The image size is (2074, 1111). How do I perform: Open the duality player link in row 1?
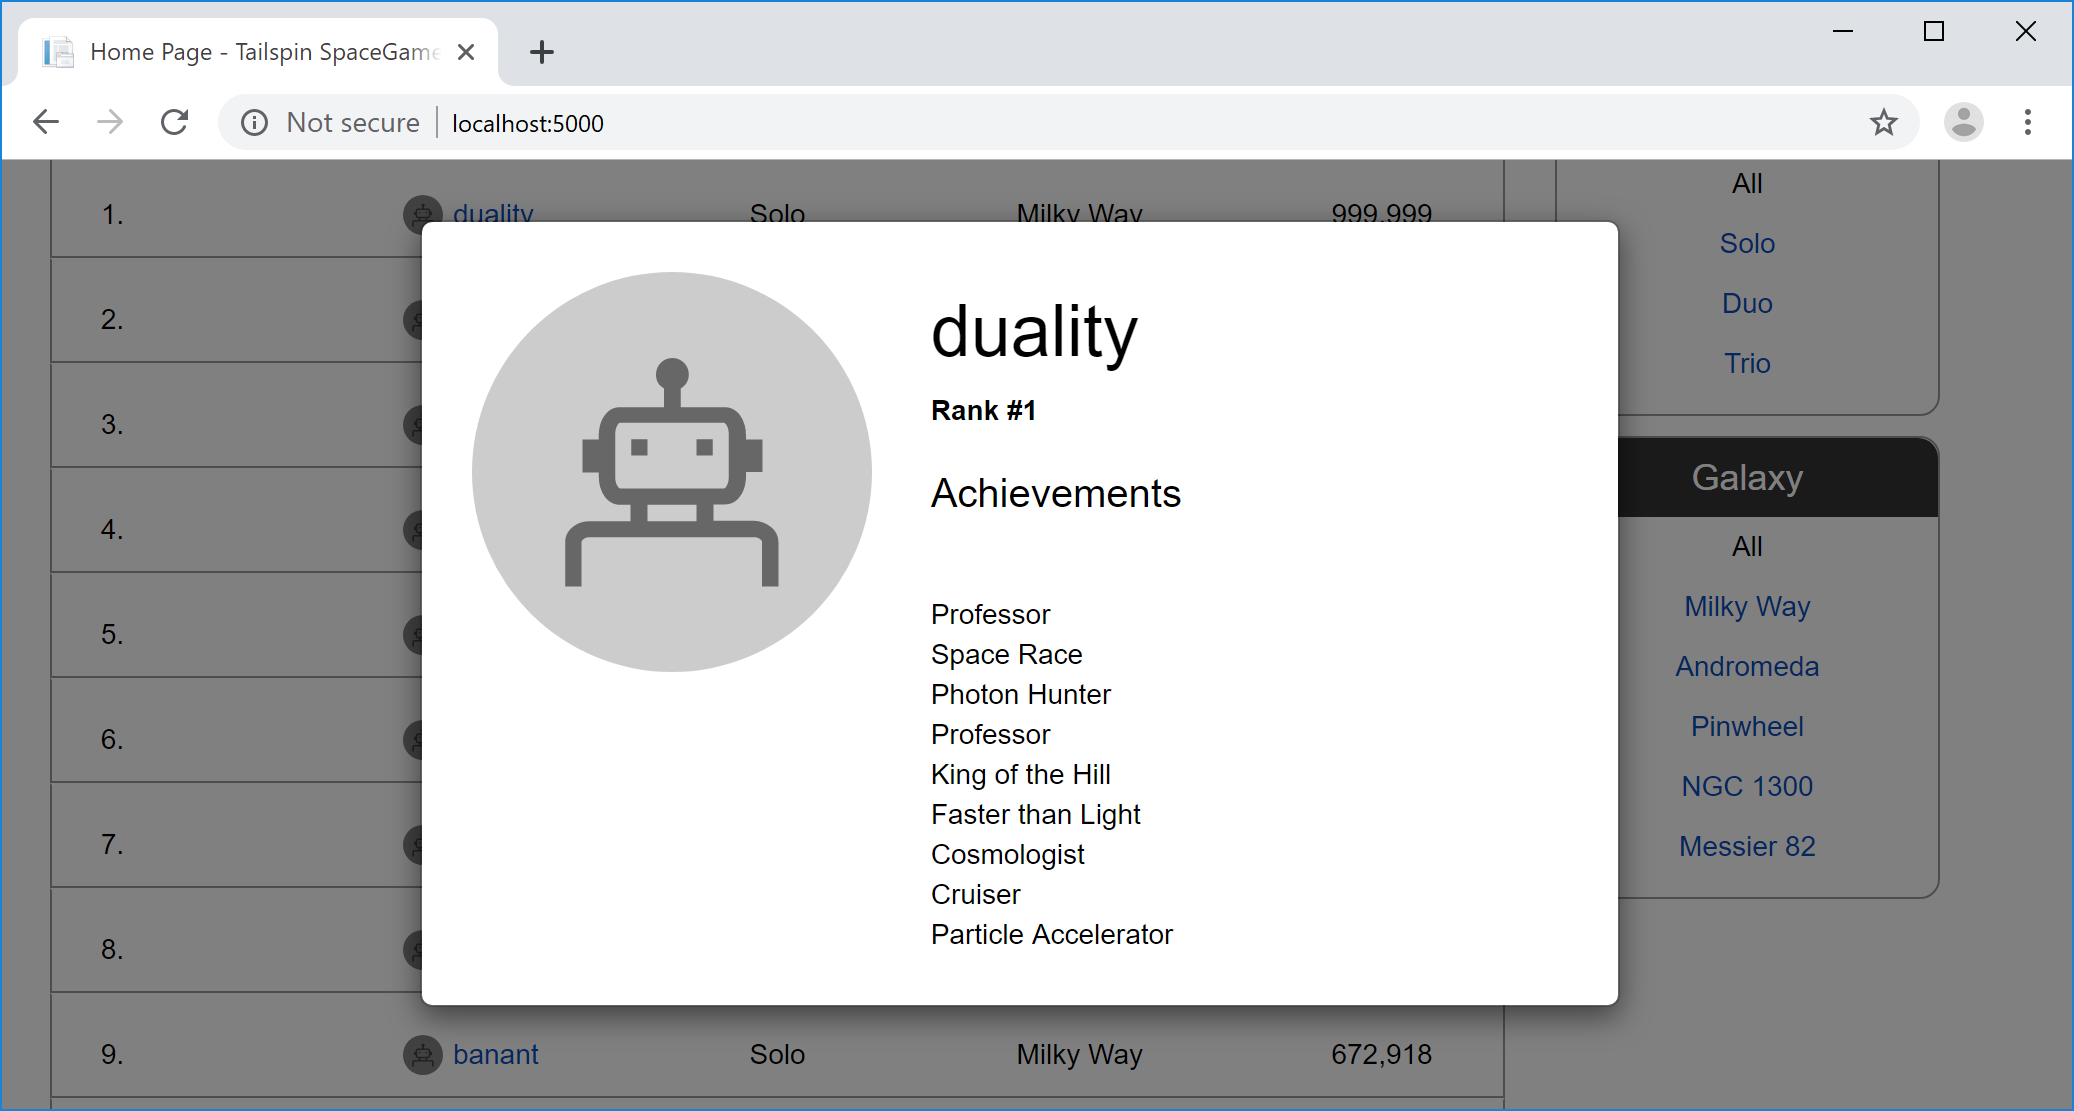(493, 211)
